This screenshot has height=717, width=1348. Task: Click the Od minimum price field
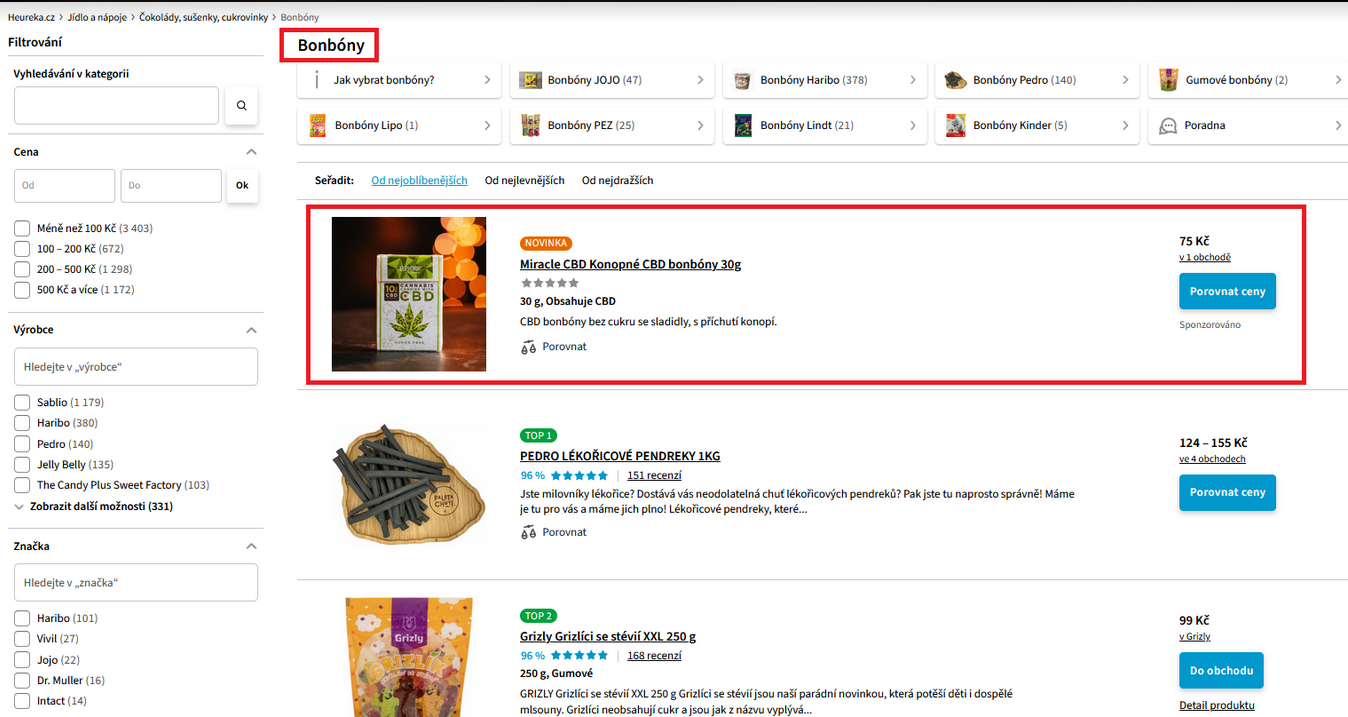[x=65, y=186]
